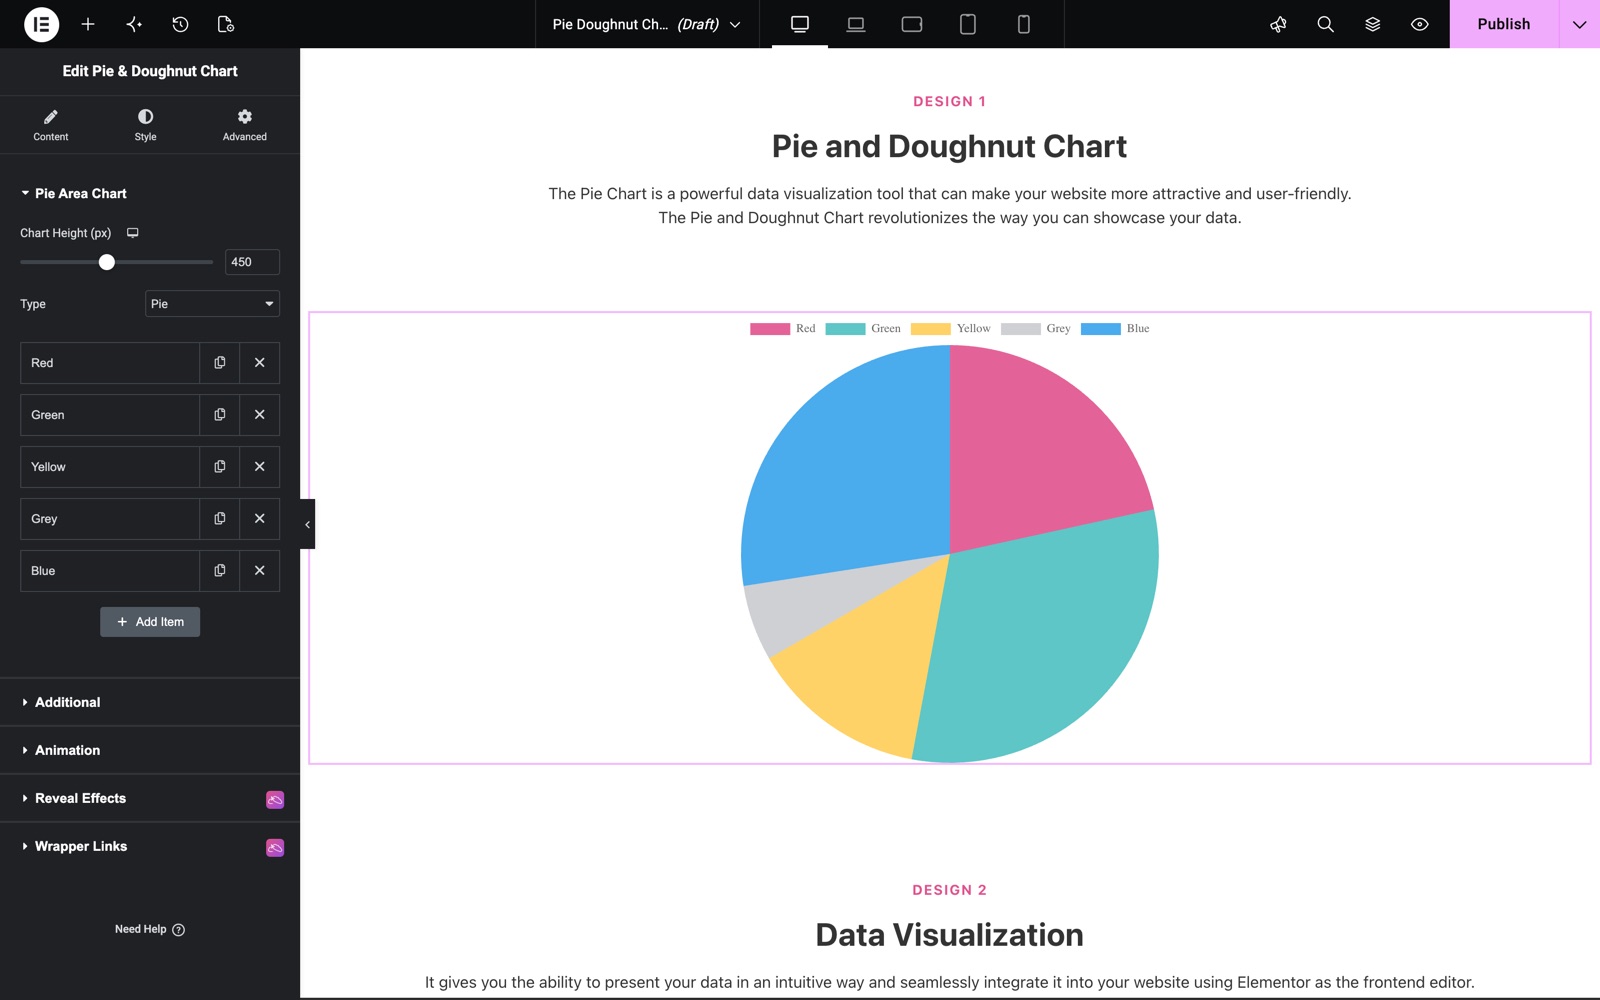The image size is (1600, 1000).
Task: Open the Finder search icon
Action: click(1325, 24)
